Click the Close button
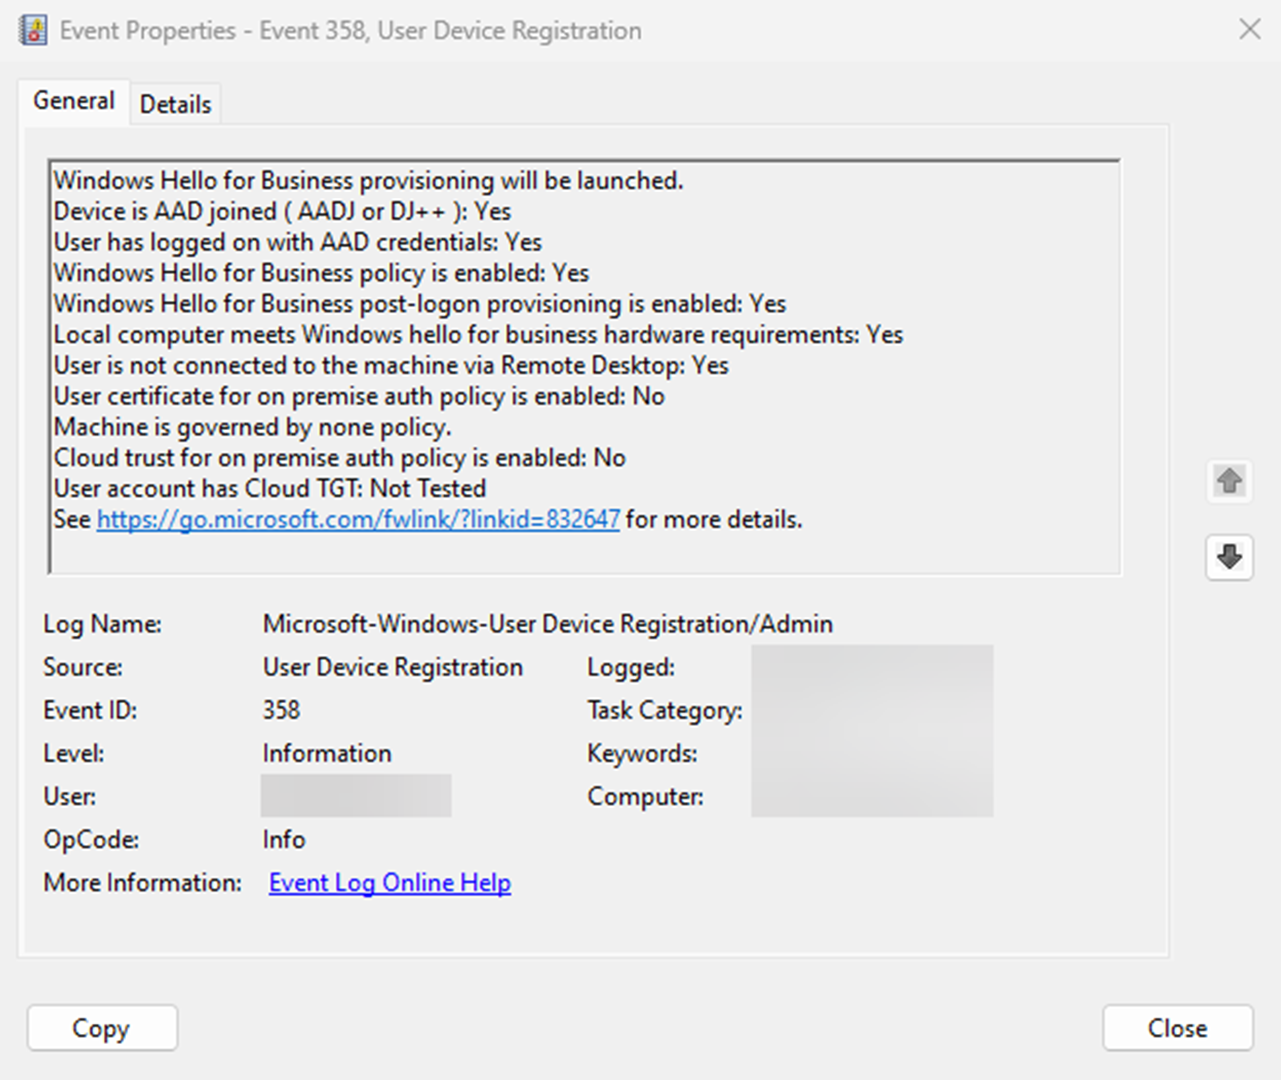1281x1080 pixels. tap(1178, 1028)
